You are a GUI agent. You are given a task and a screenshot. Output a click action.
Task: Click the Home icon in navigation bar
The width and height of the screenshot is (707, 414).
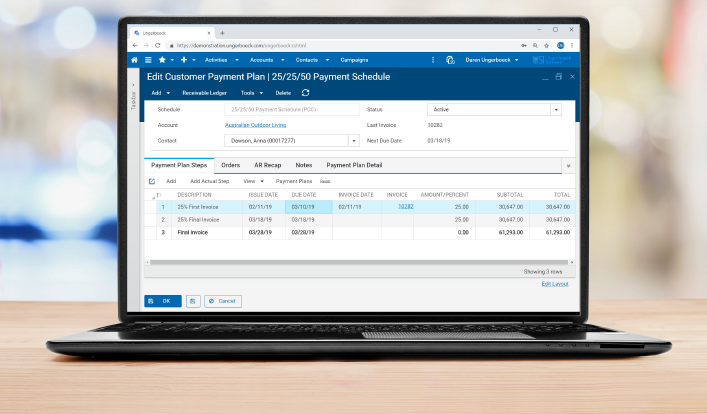(x=135, y=60)
